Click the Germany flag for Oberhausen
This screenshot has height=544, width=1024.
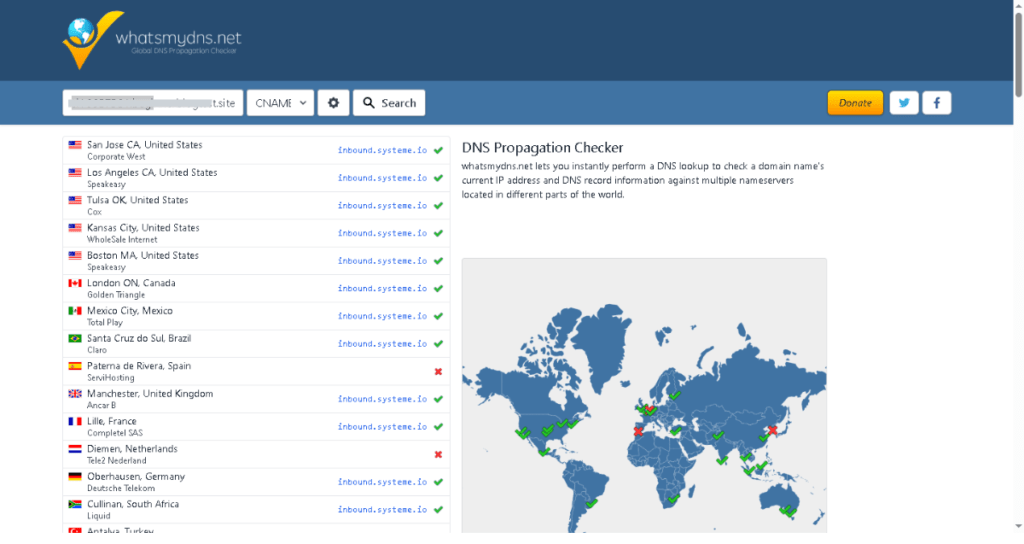(x=75, y=477)
